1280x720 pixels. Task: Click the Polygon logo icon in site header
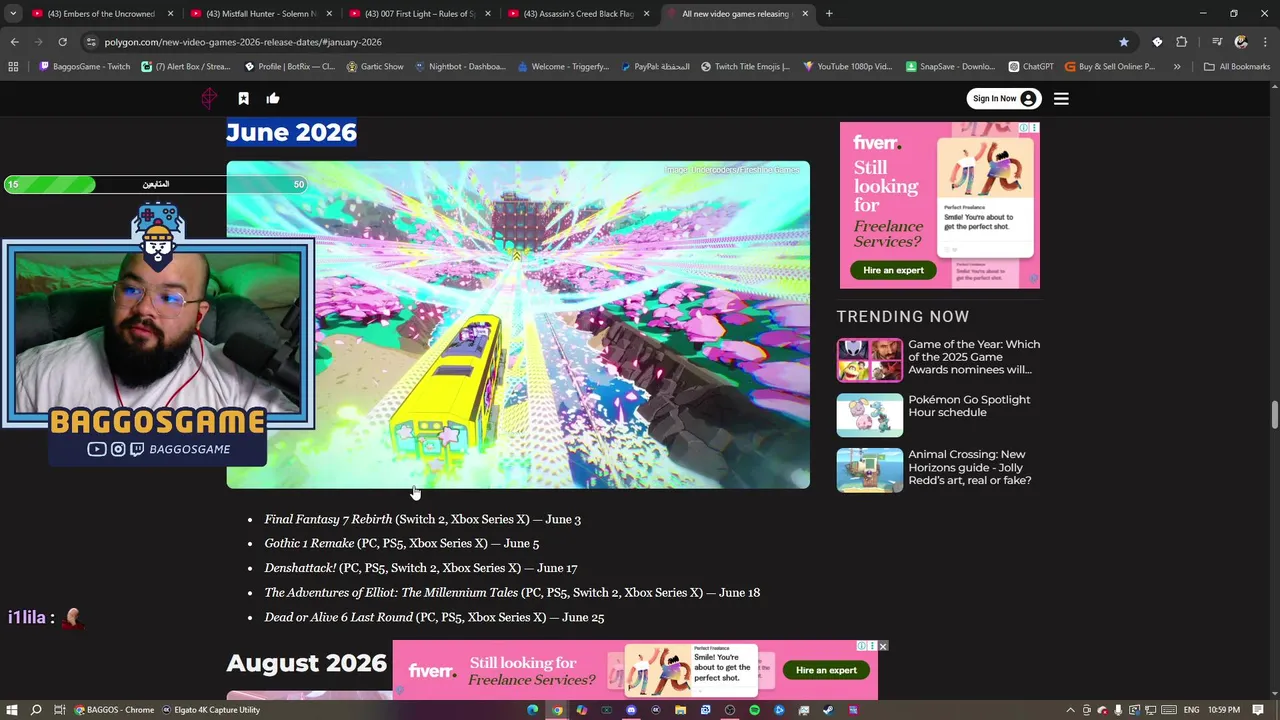tap(209, 98)
